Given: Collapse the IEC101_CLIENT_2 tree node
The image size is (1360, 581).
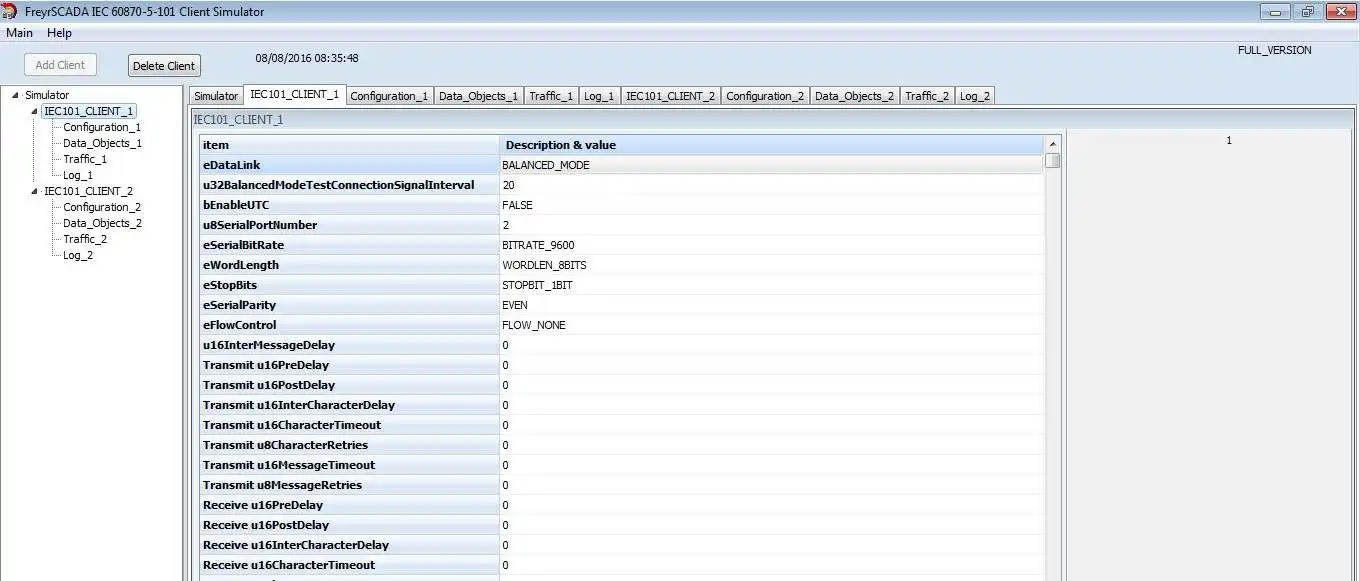Looking at the screenshot, I should point(34,191).
